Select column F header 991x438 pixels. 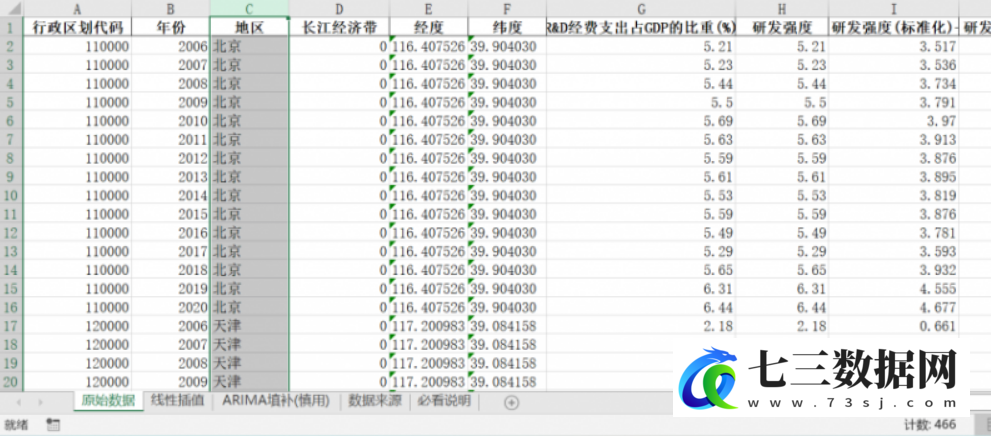pos(507,9)
